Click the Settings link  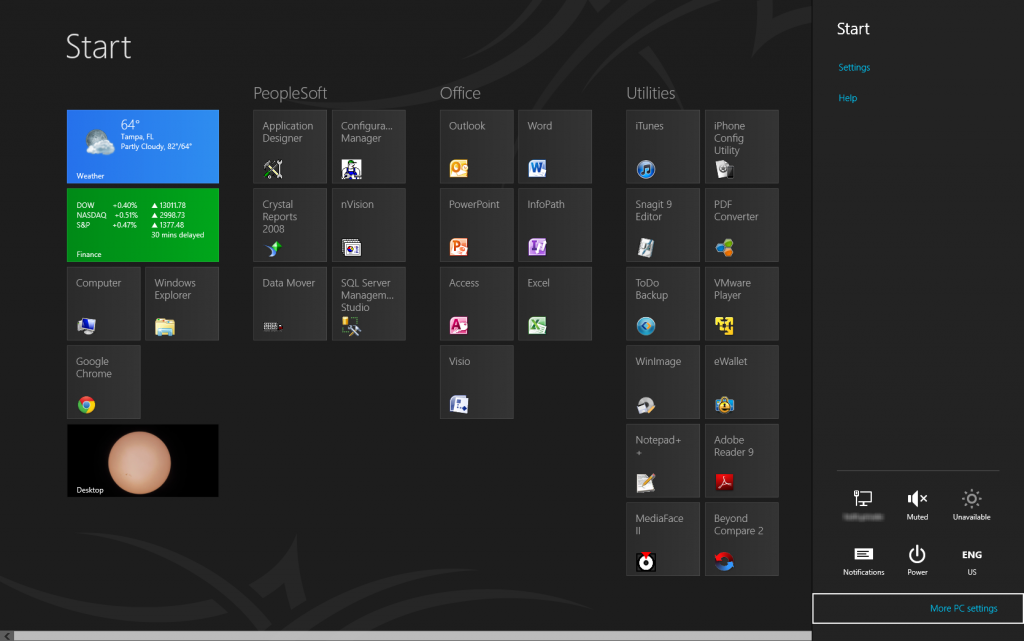pos(854,67)
